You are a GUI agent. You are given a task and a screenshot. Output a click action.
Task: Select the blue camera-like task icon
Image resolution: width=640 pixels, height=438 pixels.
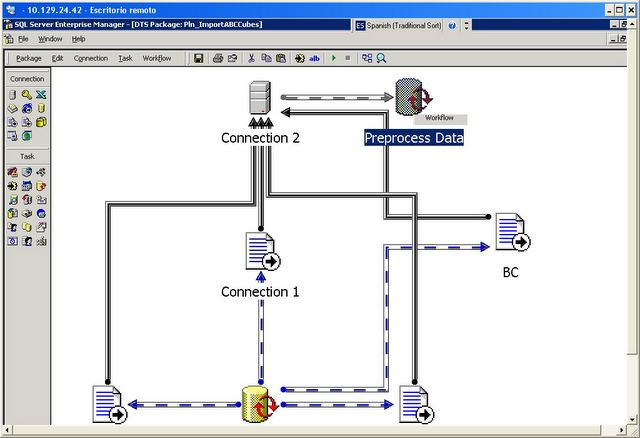click(13, 241)
